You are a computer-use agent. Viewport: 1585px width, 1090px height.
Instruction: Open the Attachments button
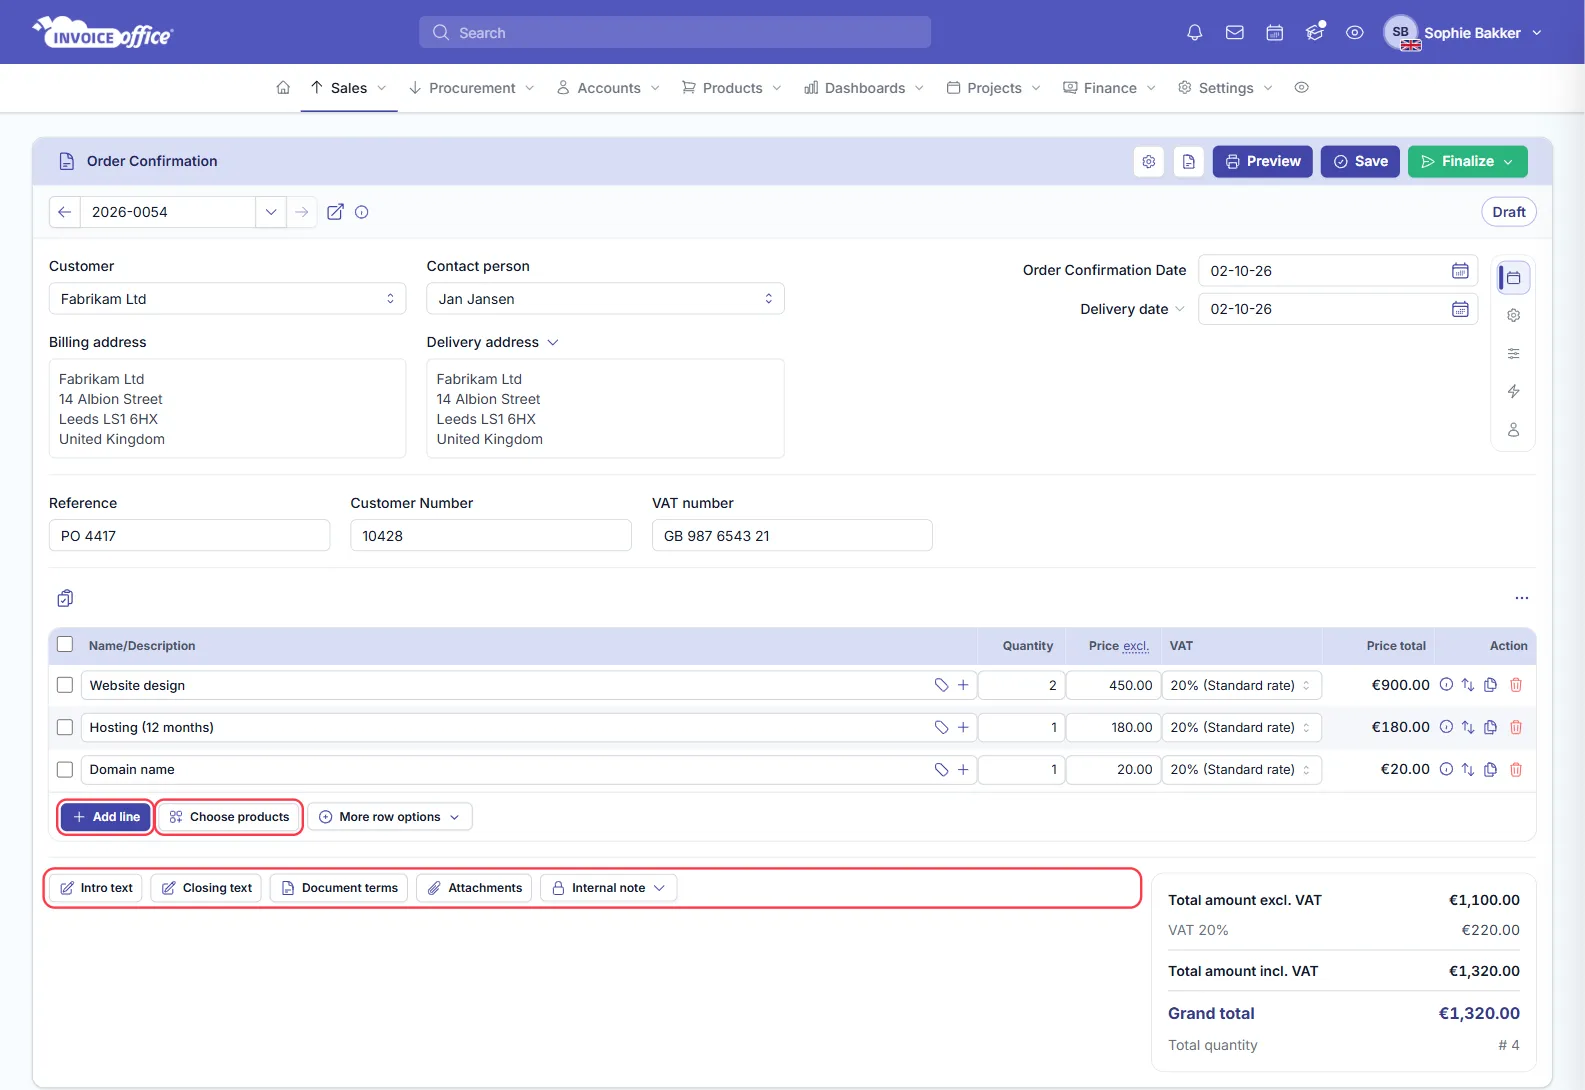[475, 888]
